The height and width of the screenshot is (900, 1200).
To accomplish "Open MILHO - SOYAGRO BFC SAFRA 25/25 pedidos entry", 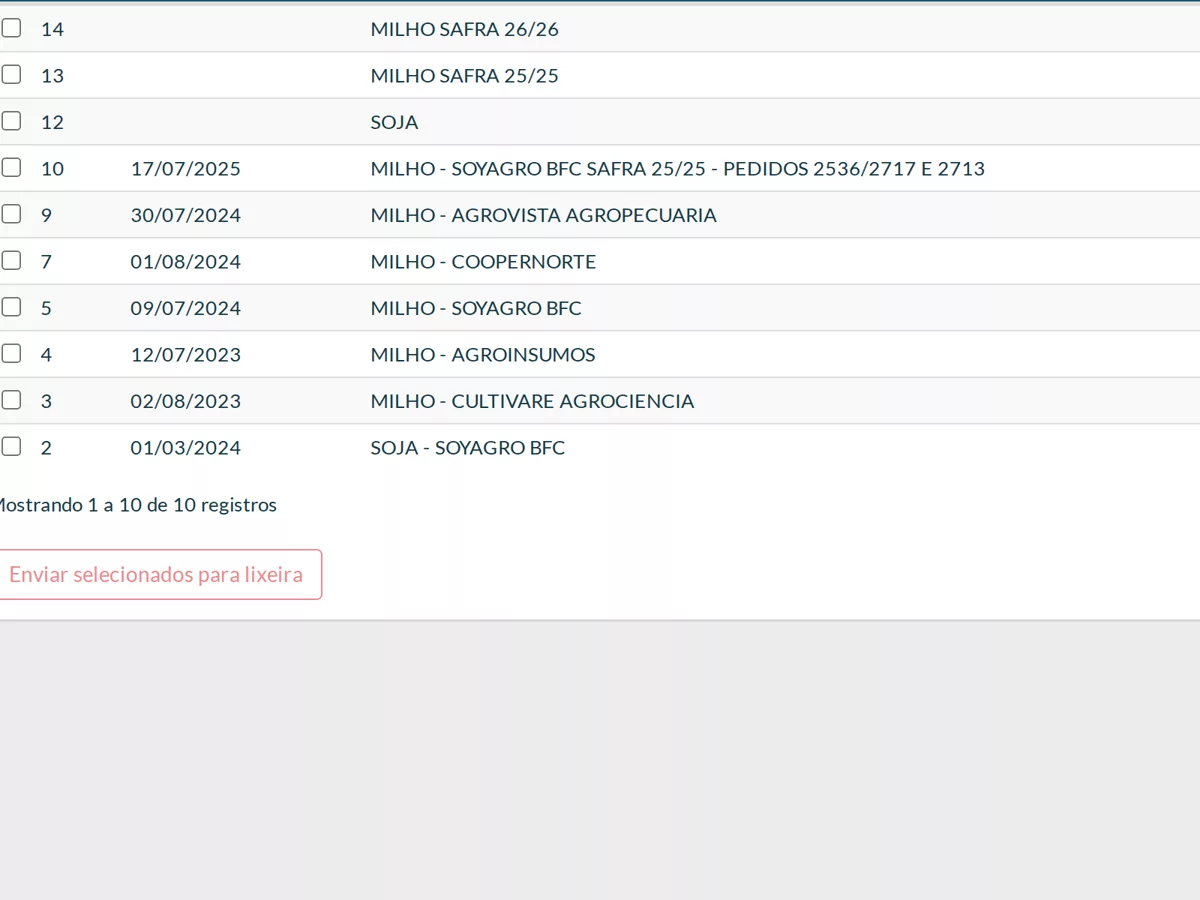I will point(678,168).
